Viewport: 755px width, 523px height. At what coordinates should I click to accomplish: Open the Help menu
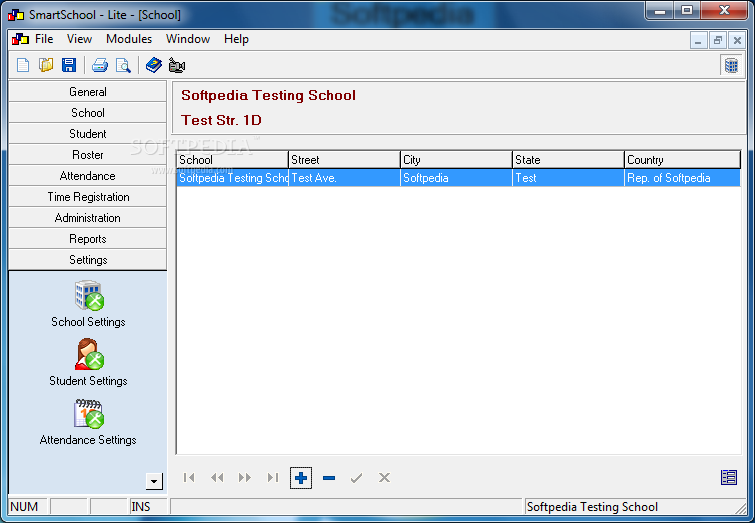click(x=236, y=39)
